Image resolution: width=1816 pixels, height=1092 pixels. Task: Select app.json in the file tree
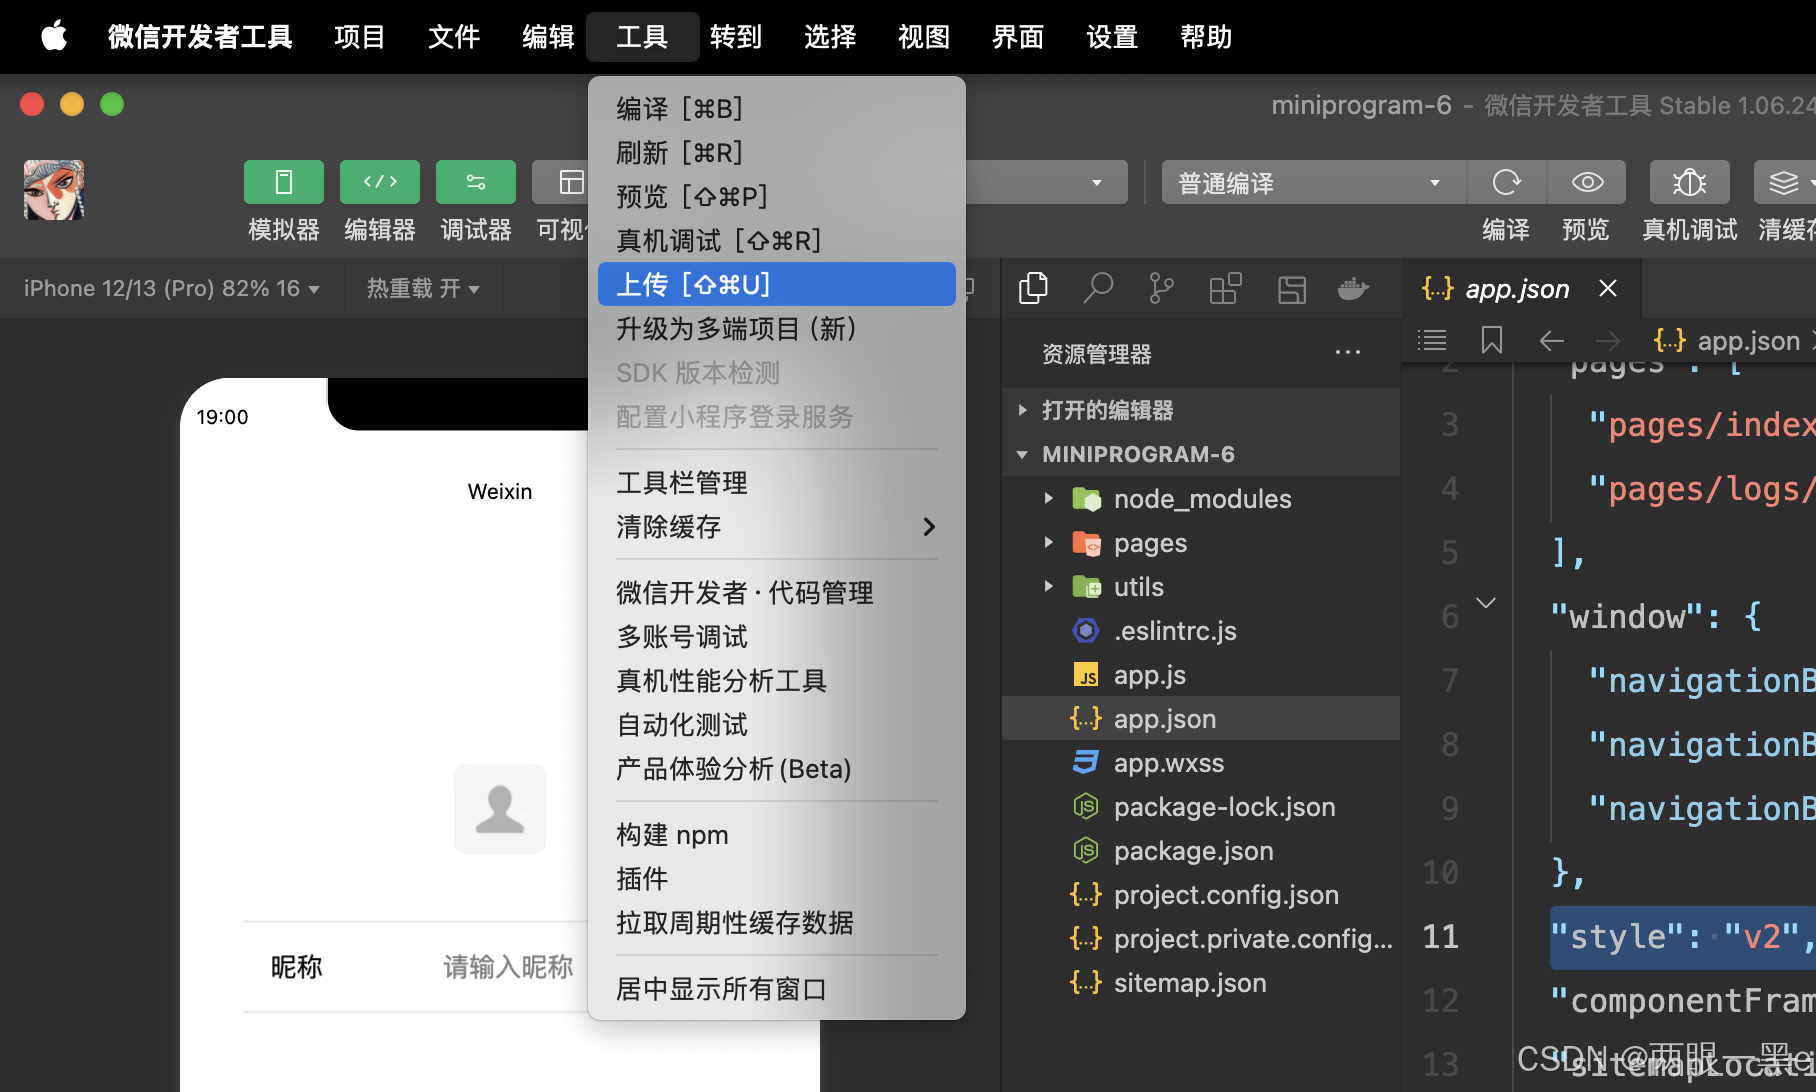tap(1201, 718)
